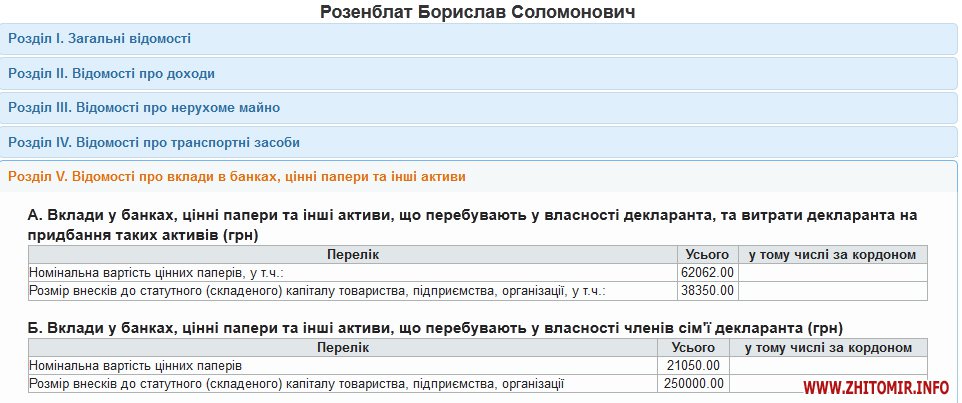962x403 pixels.
Task: Click the section А heading about declarant's assets
Action: [472, 225]
